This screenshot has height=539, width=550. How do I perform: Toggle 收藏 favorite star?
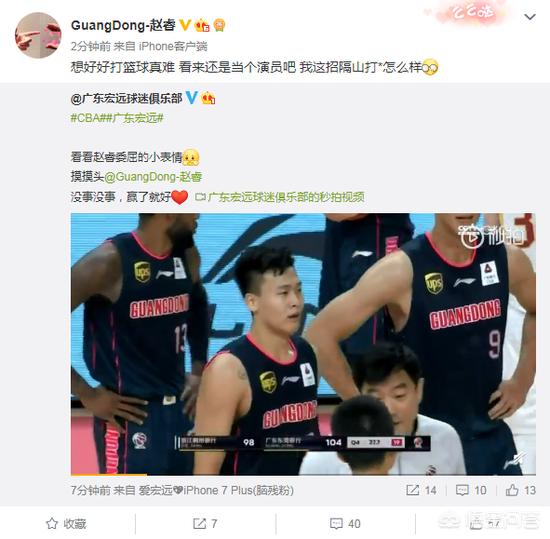(66, 524)
